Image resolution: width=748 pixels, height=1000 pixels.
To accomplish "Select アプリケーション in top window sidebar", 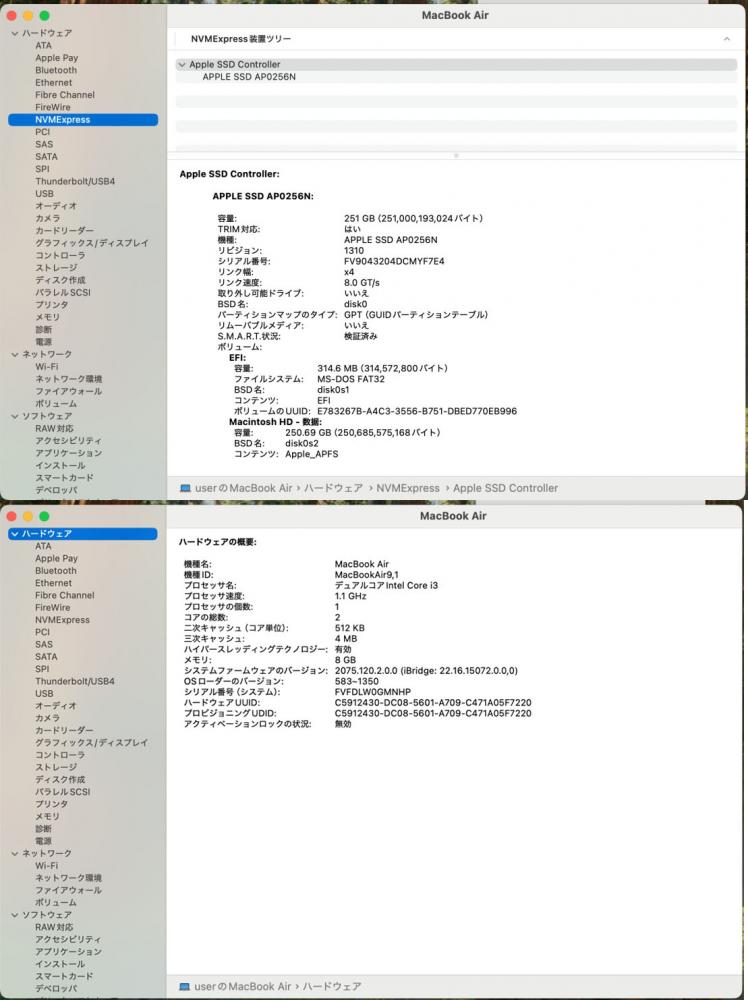I will click(68, 453).
